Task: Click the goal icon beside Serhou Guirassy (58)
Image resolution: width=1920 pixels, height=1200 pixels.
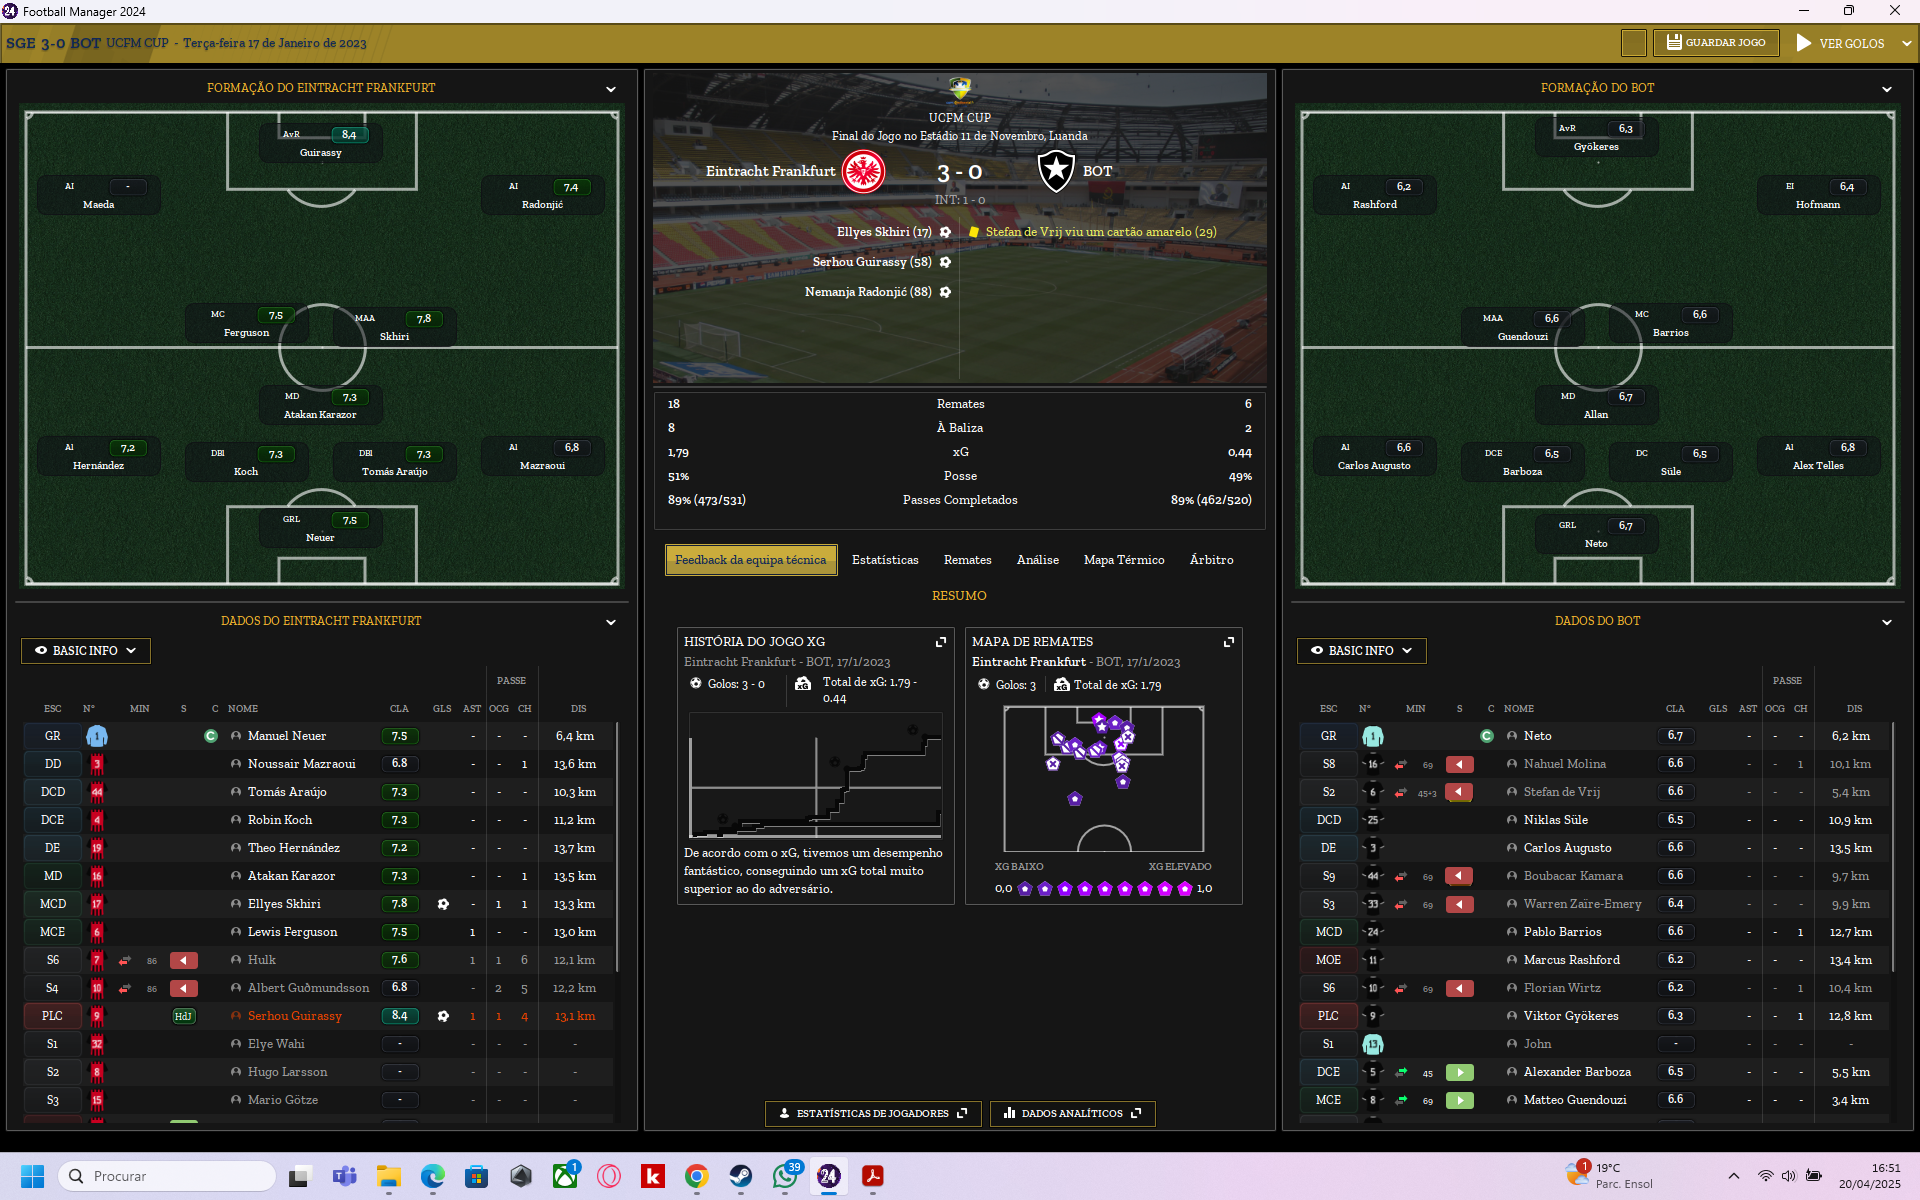Action: click(945, 262)
